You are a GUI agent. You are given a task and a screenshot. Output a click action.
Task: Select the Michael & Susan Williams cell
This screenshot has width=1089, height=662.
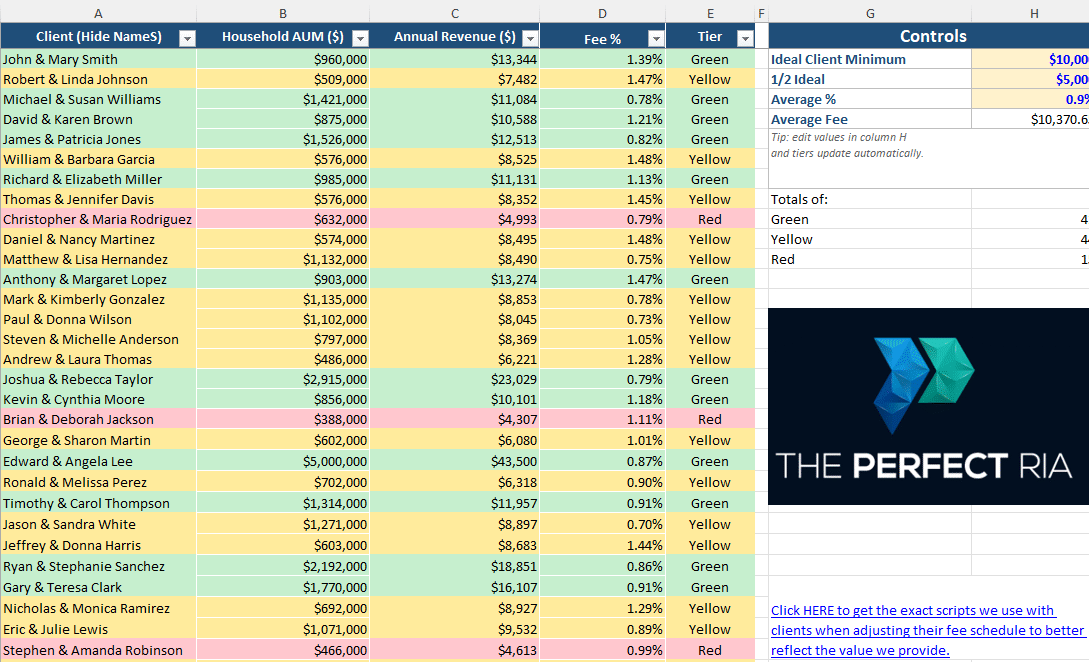[99, 99]
